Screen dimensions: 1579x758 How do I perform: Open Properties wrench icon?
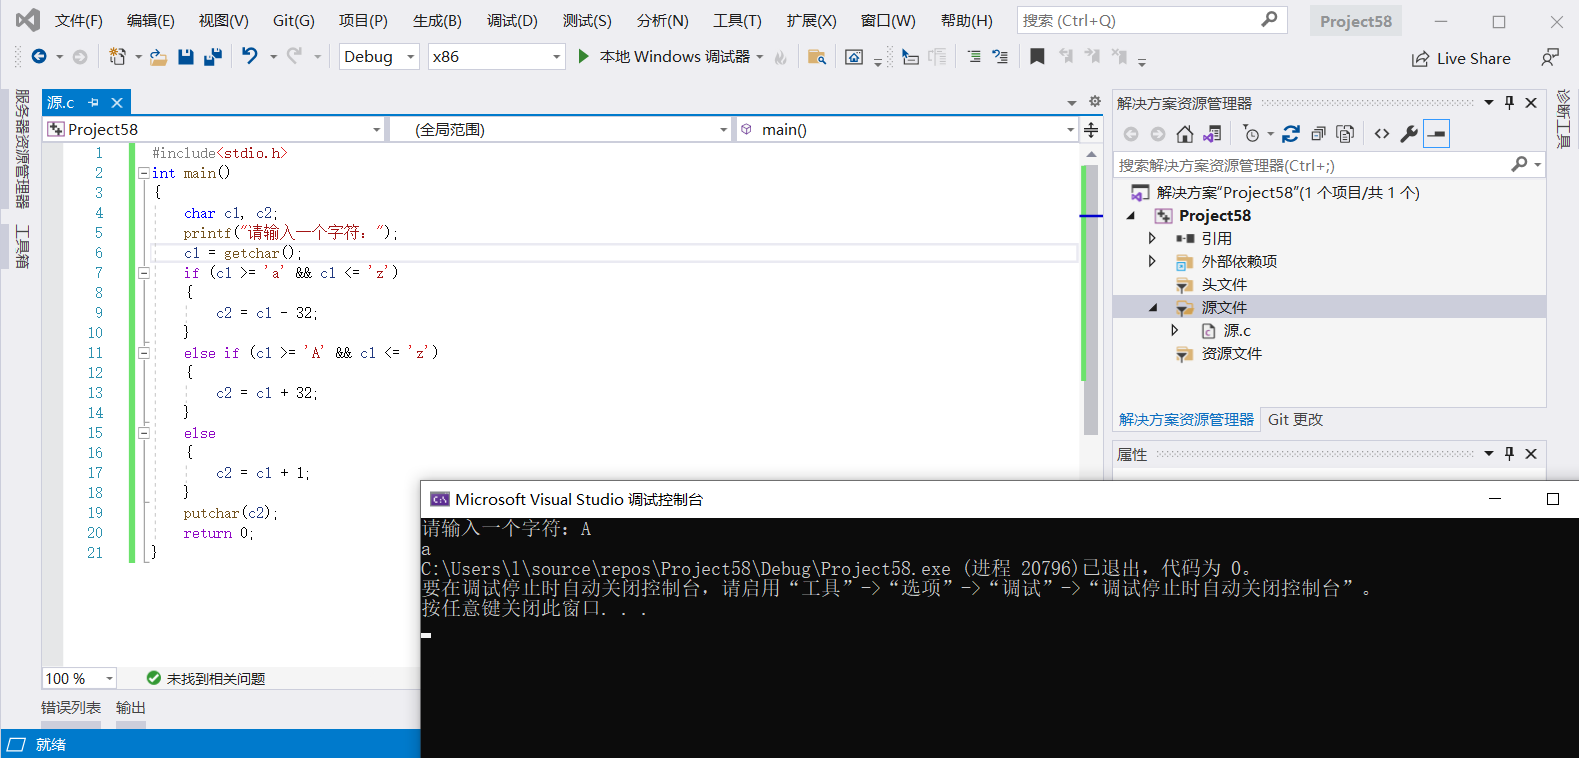point(1409,133)
